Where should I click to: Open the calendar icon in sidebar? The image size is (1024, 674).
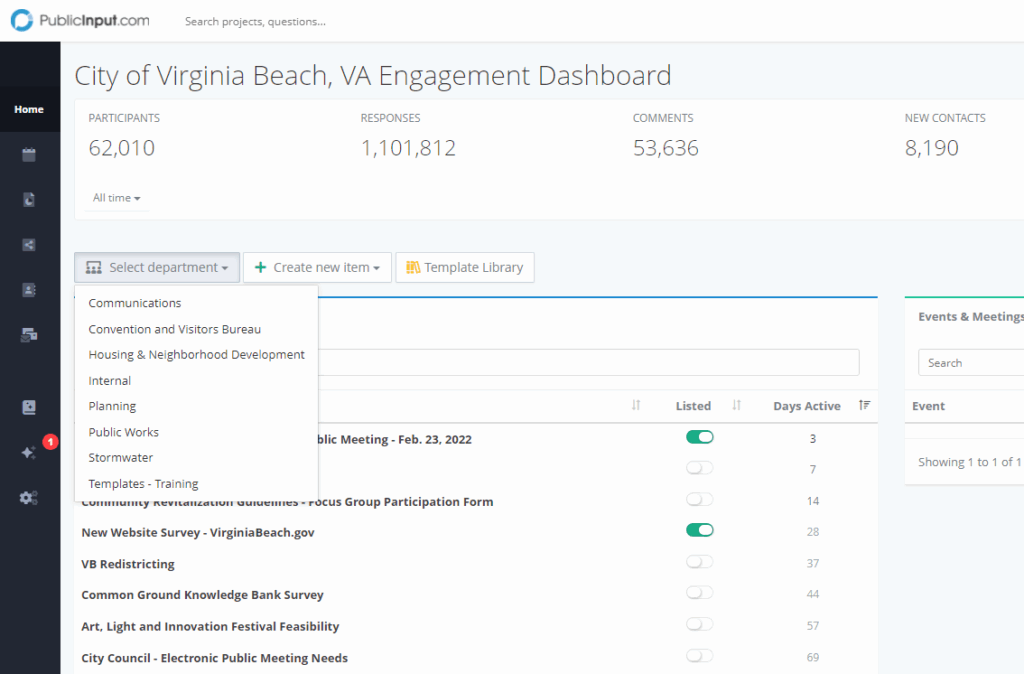tap(29, 155)
